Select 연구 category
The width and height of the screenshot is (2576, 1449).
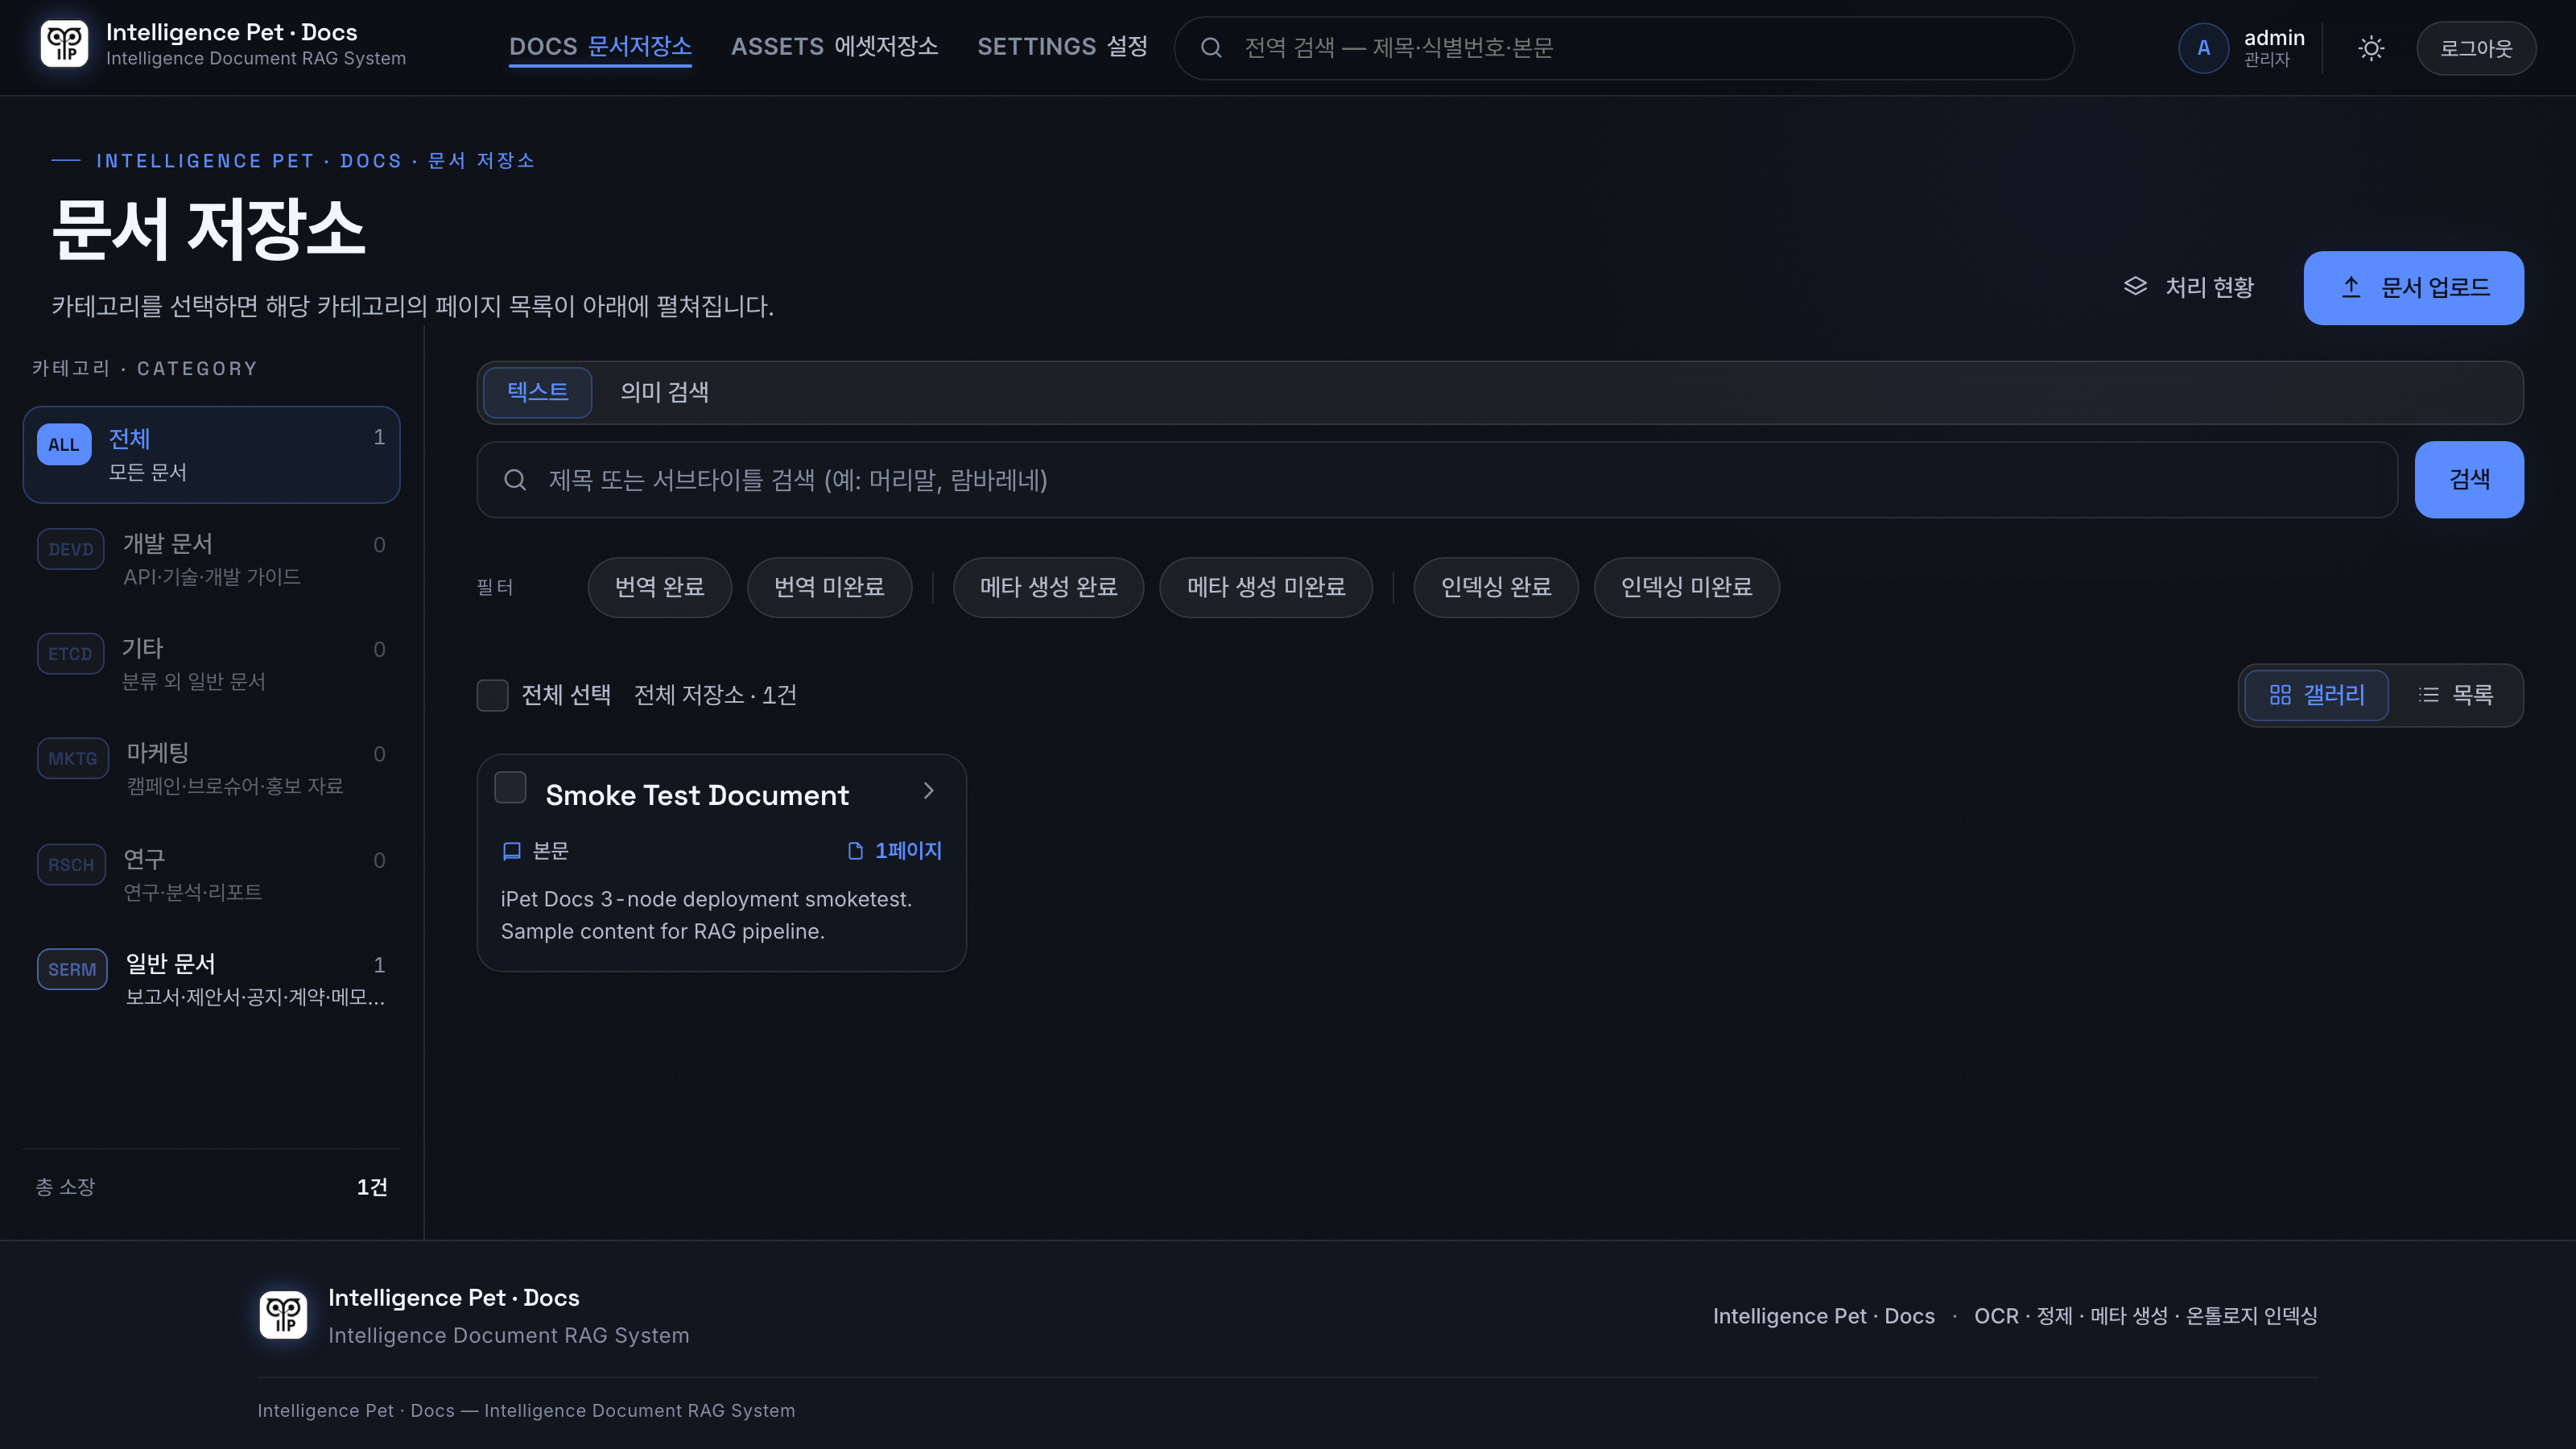(211, 874)
